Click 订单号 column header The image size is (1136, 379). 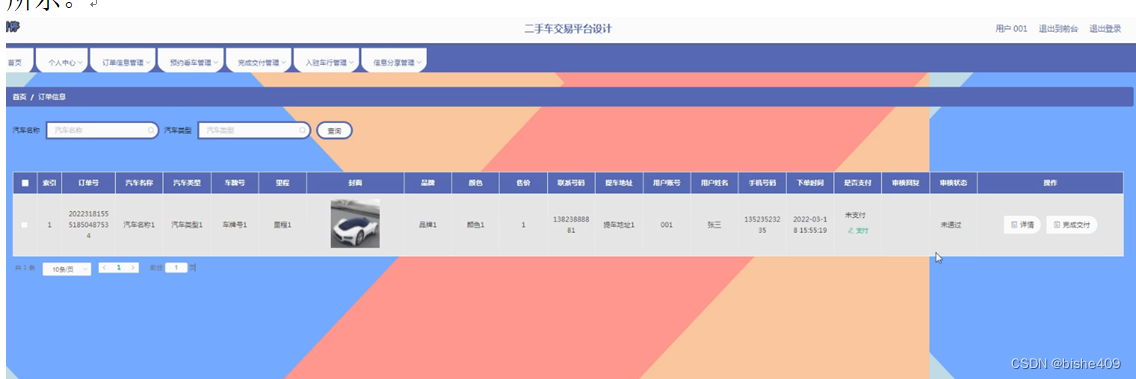coord(88,183)
